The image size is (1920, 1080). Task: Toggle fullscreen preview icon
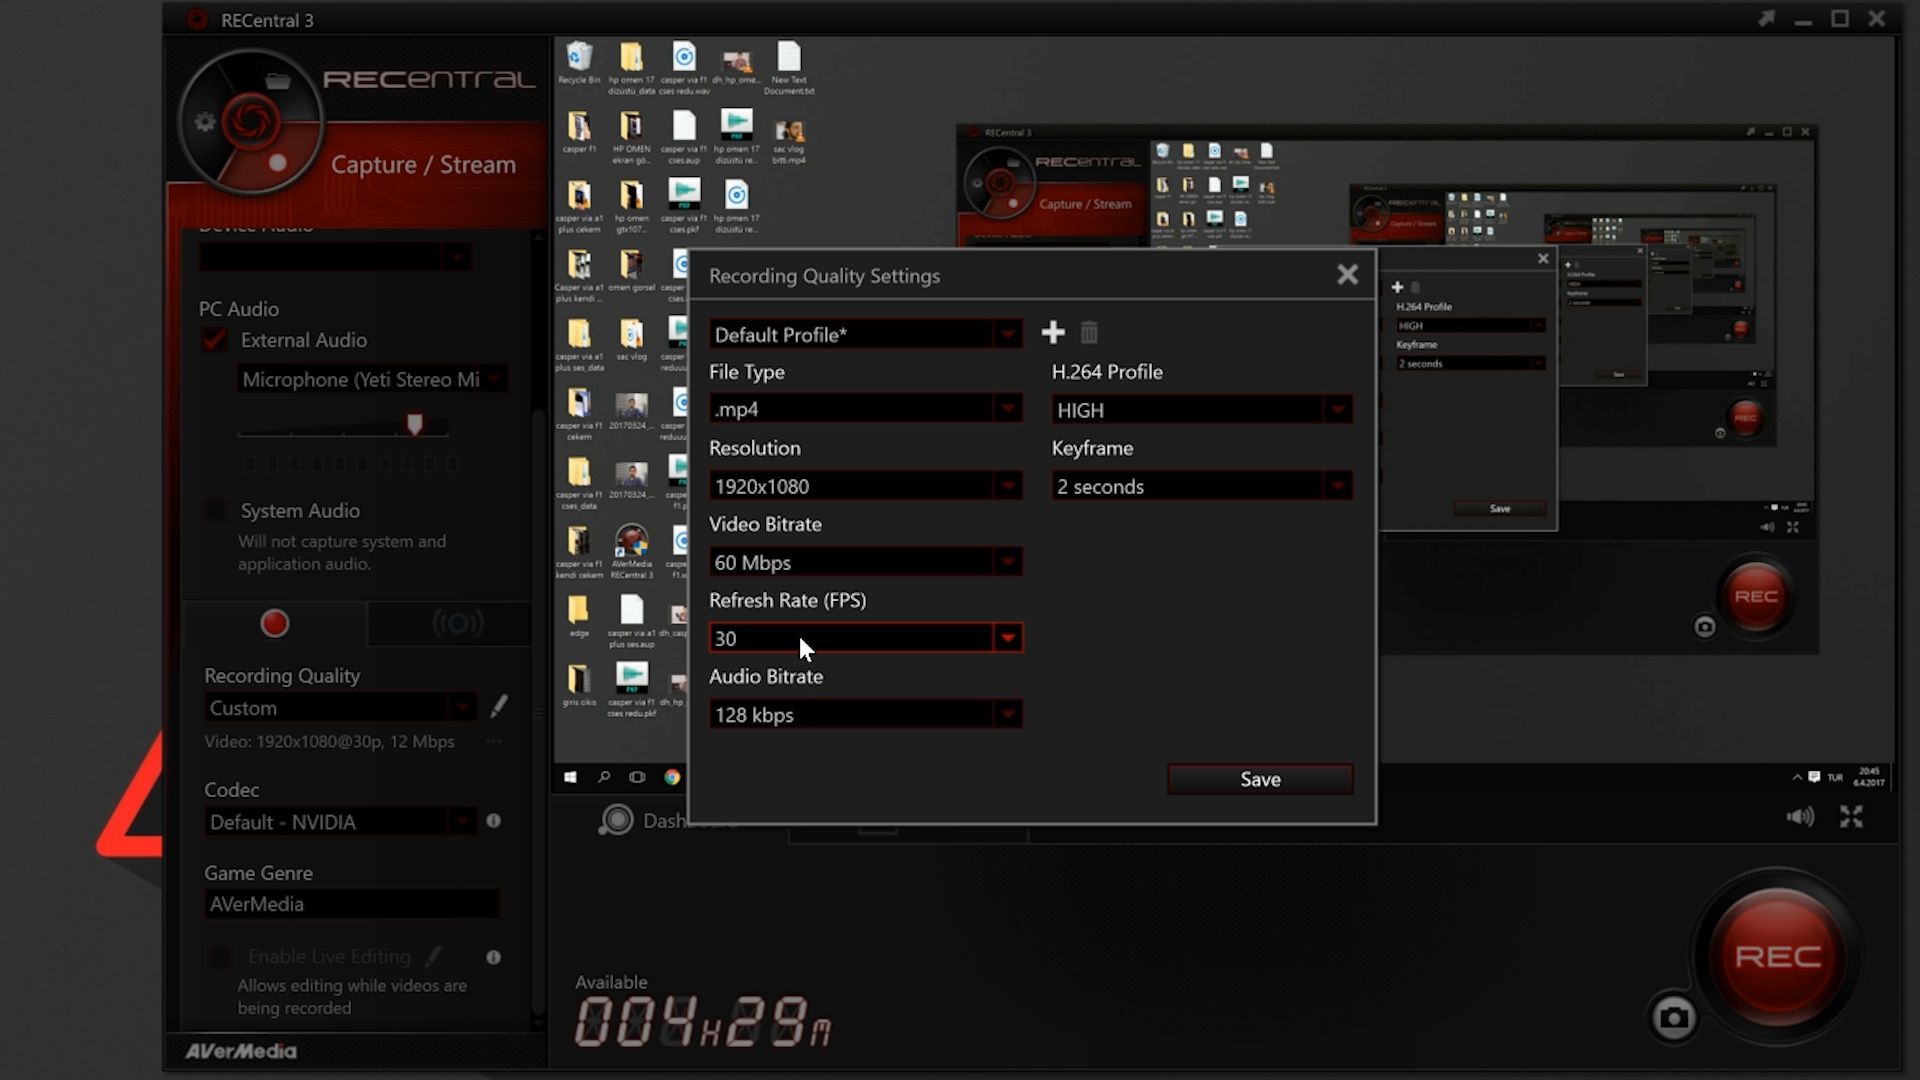point(1851,817)
